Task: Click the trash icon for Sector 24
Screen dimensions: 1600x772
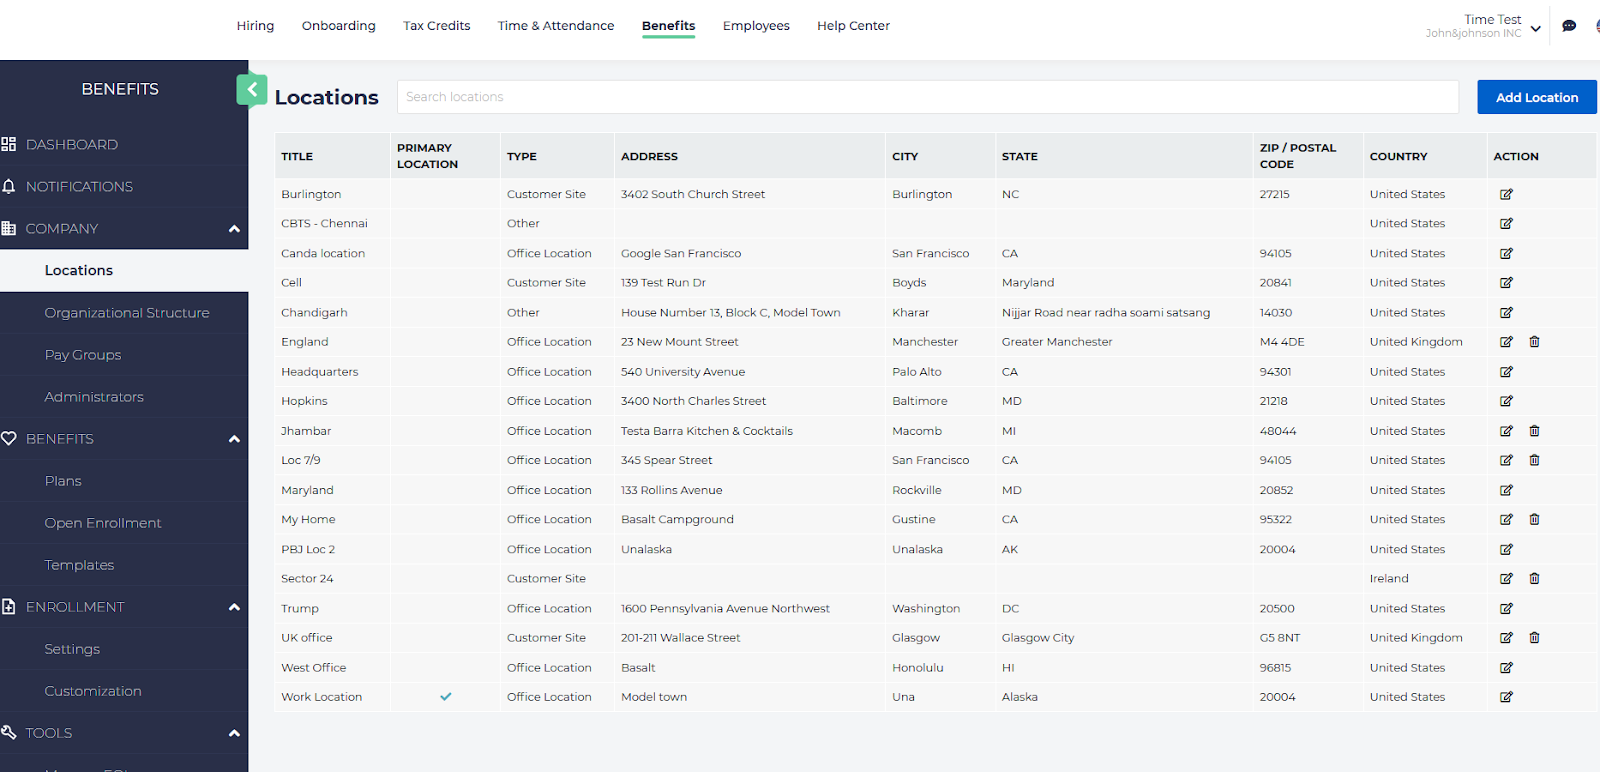Action: click(1534, 579)
